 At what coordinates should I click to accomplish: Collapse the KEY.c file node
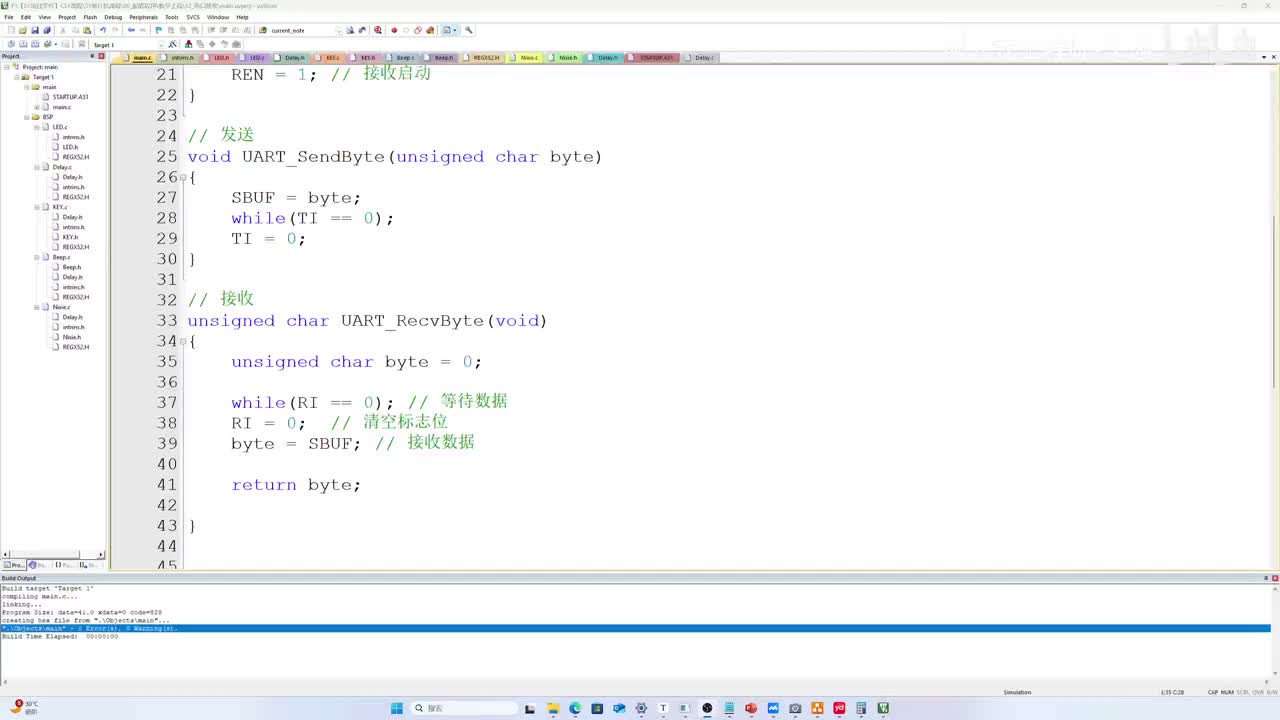pos(37,207)
